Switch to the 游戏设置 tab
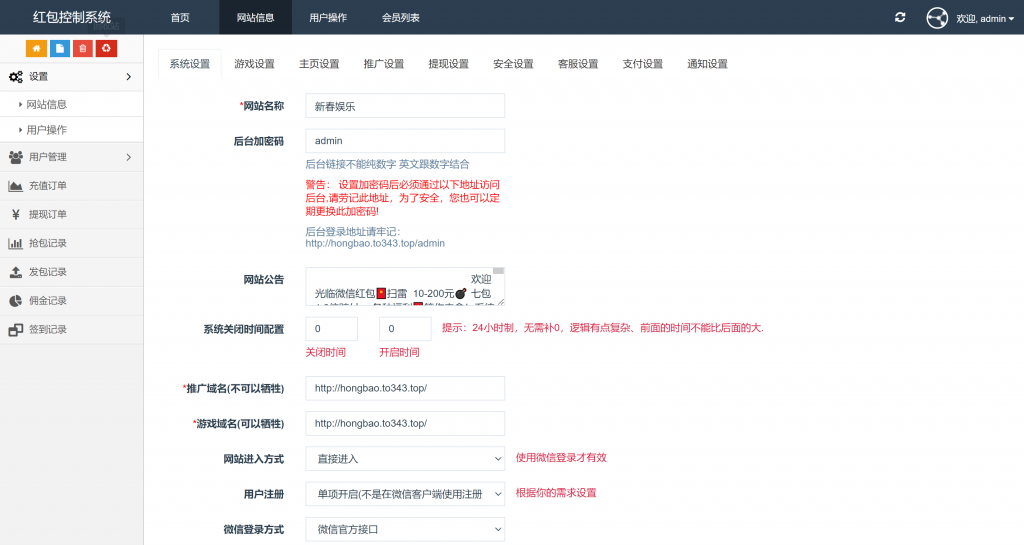 254,64
